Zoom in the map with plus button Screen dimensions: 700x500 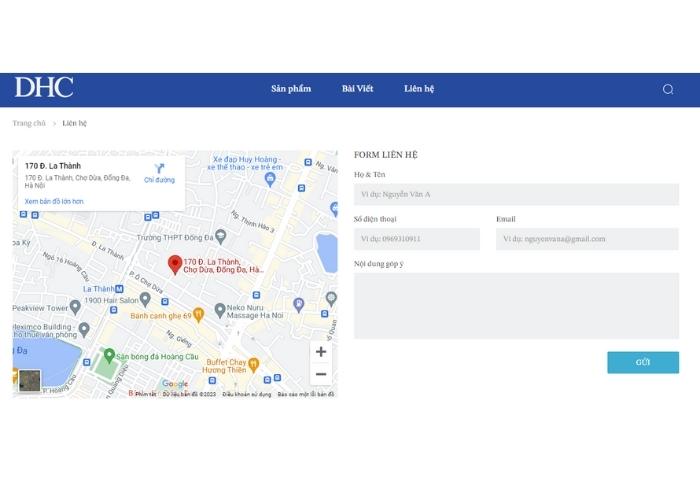pyautogui.click(x=321, y=352)
